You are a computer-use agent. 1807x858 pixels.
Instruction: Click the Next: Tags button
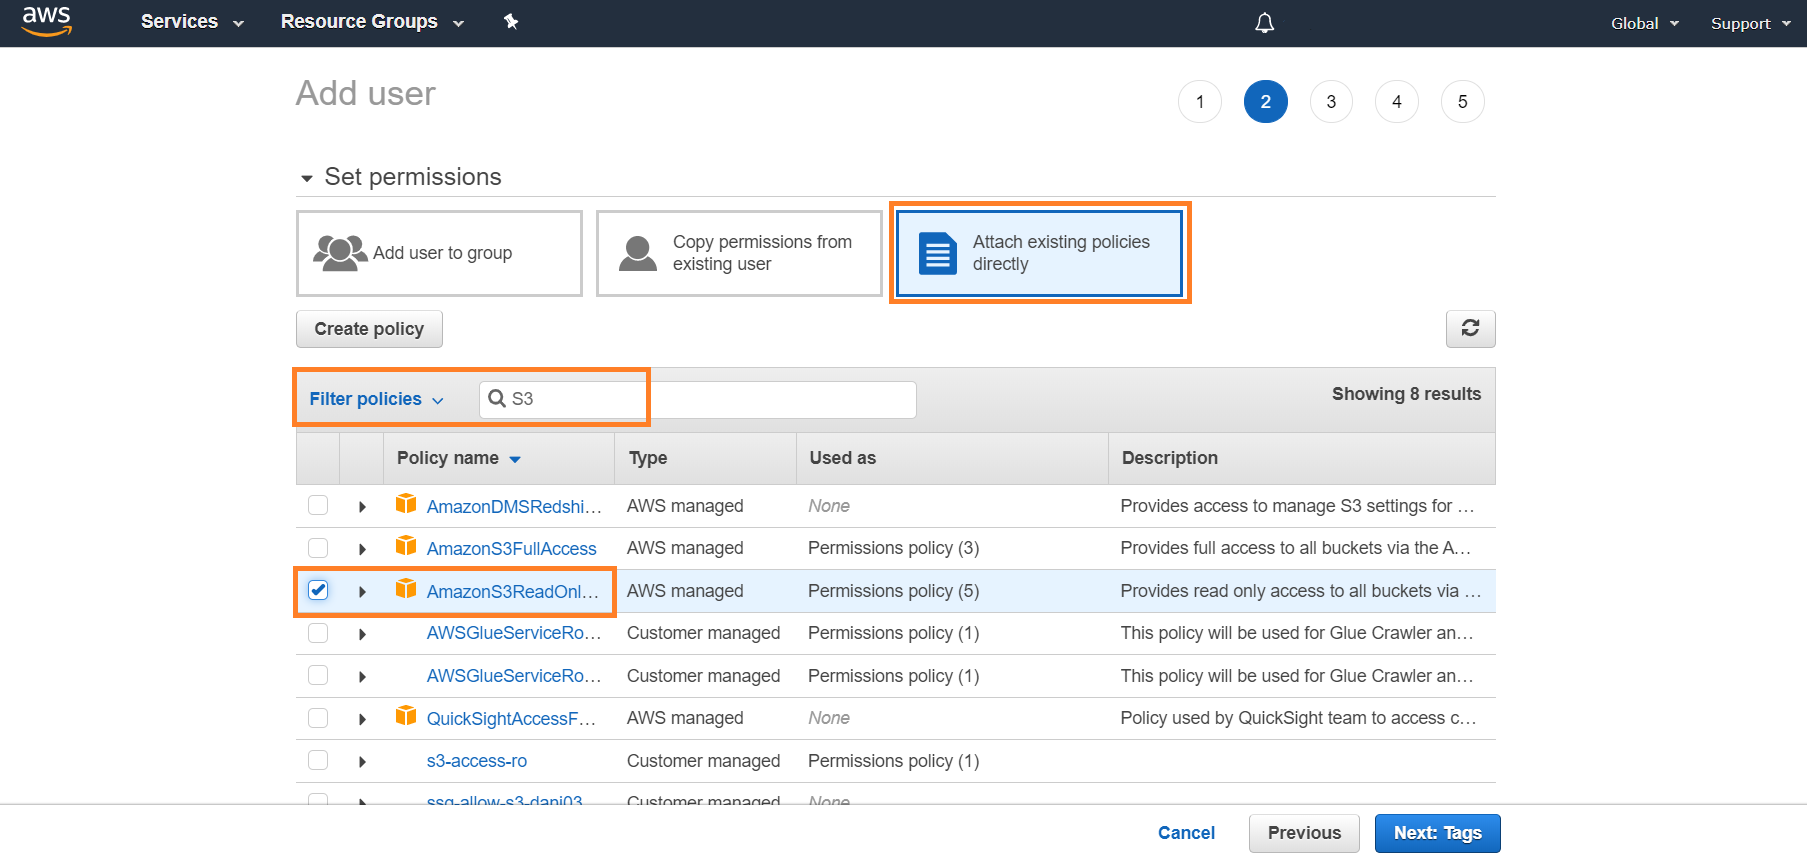click(1436, 833)
